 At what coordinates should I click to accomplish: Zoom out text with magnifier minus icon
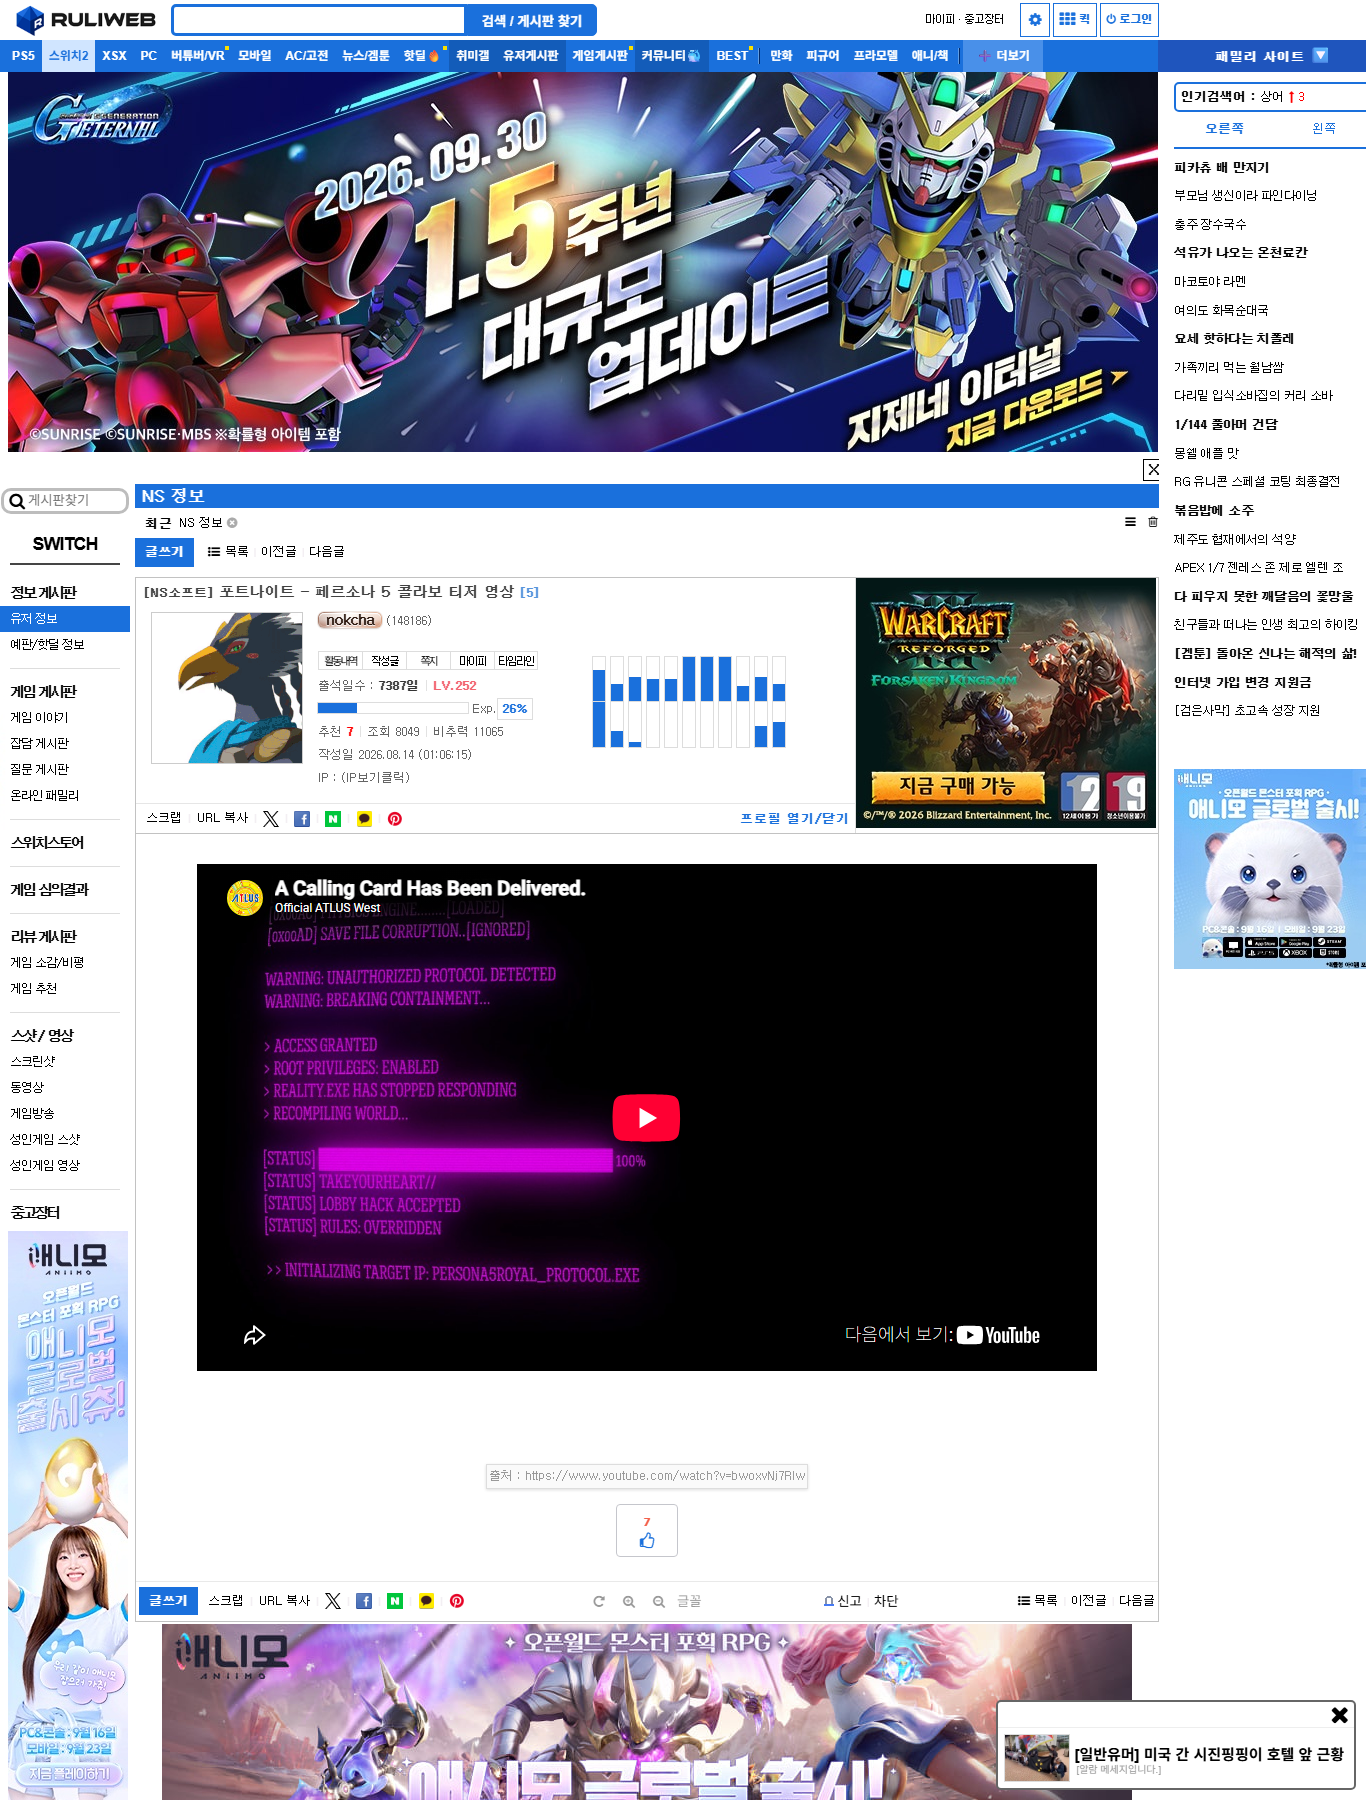tap(659, 1601)
